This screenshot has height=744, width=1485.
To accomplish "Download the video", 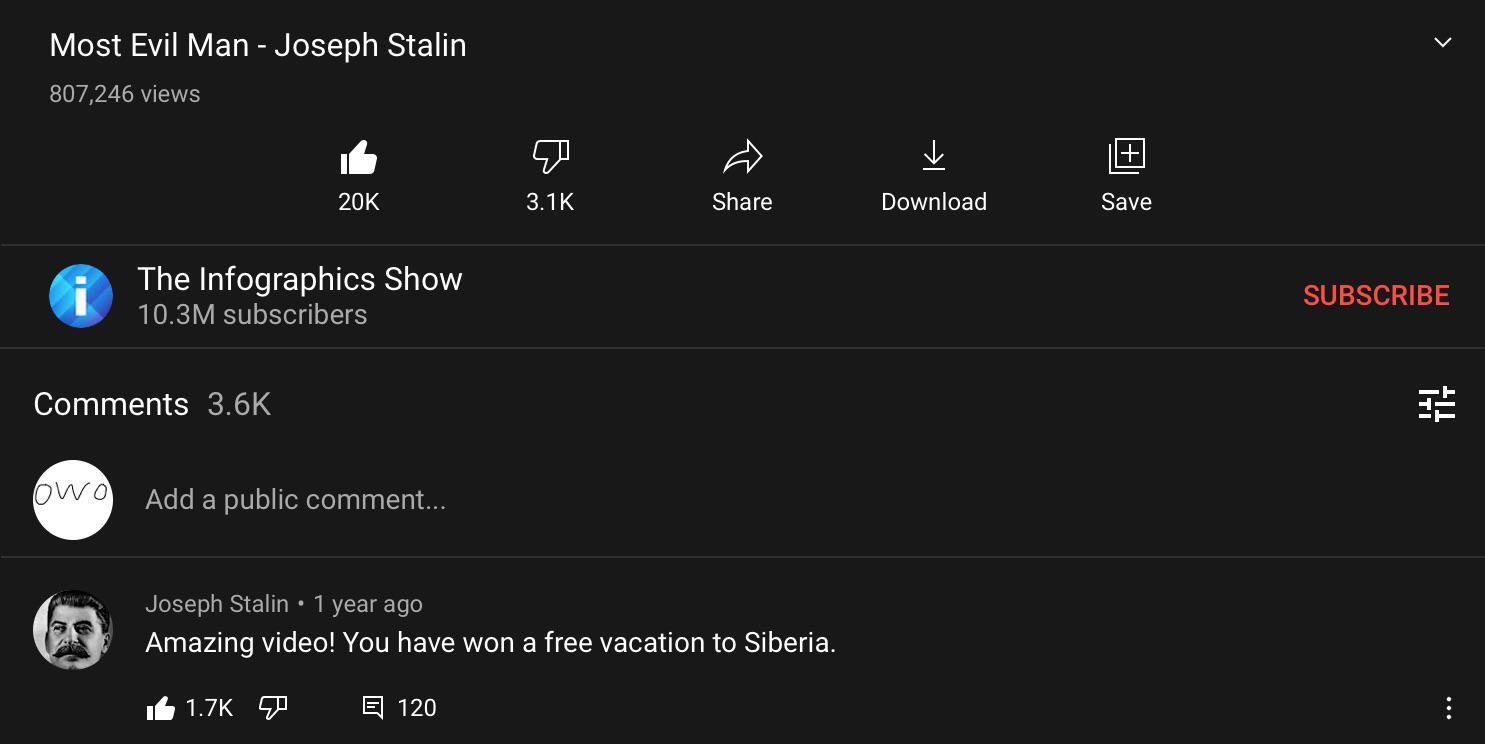I will pos(933,158).
